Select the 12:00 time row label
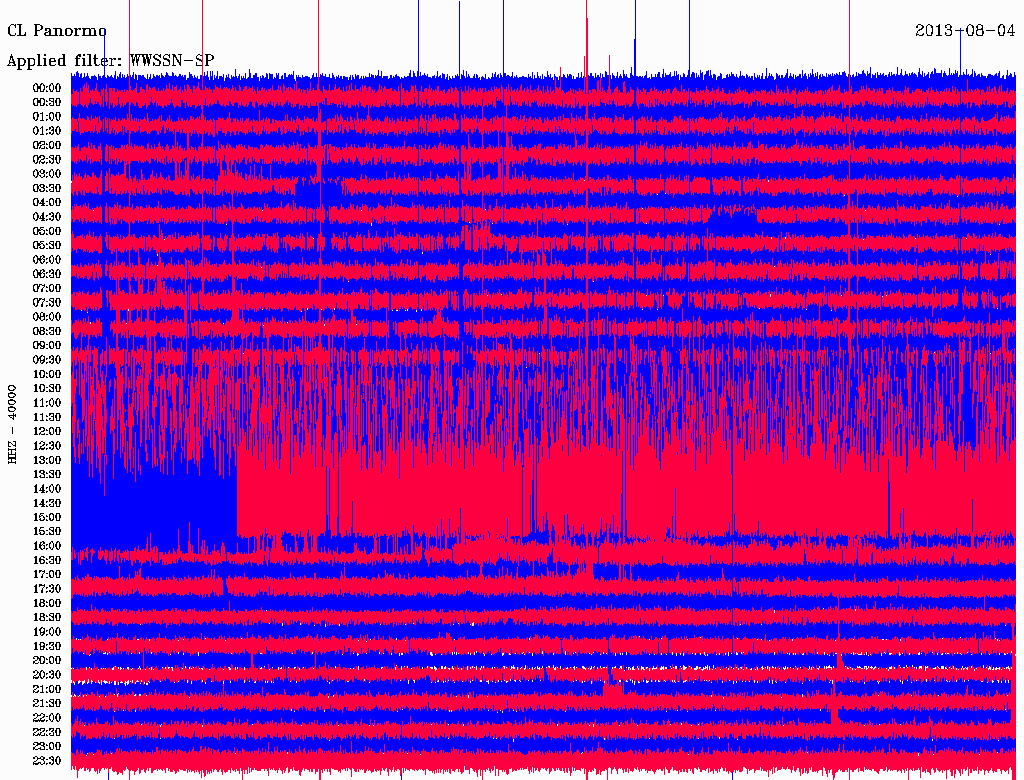1024x780 pixels. click(47, 432)
